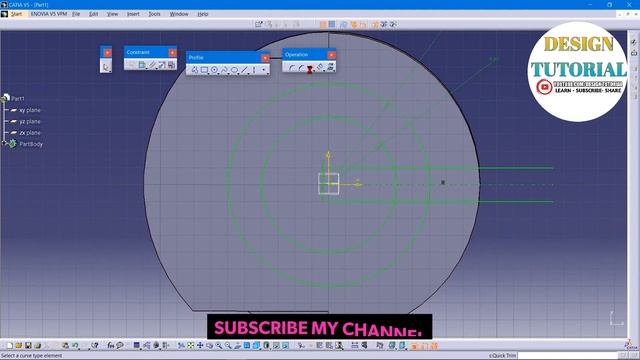The height and width of the screenshot is (360, 640).
Task: Toggle the Geometrical Constraints icon
Action: (353, 24)
